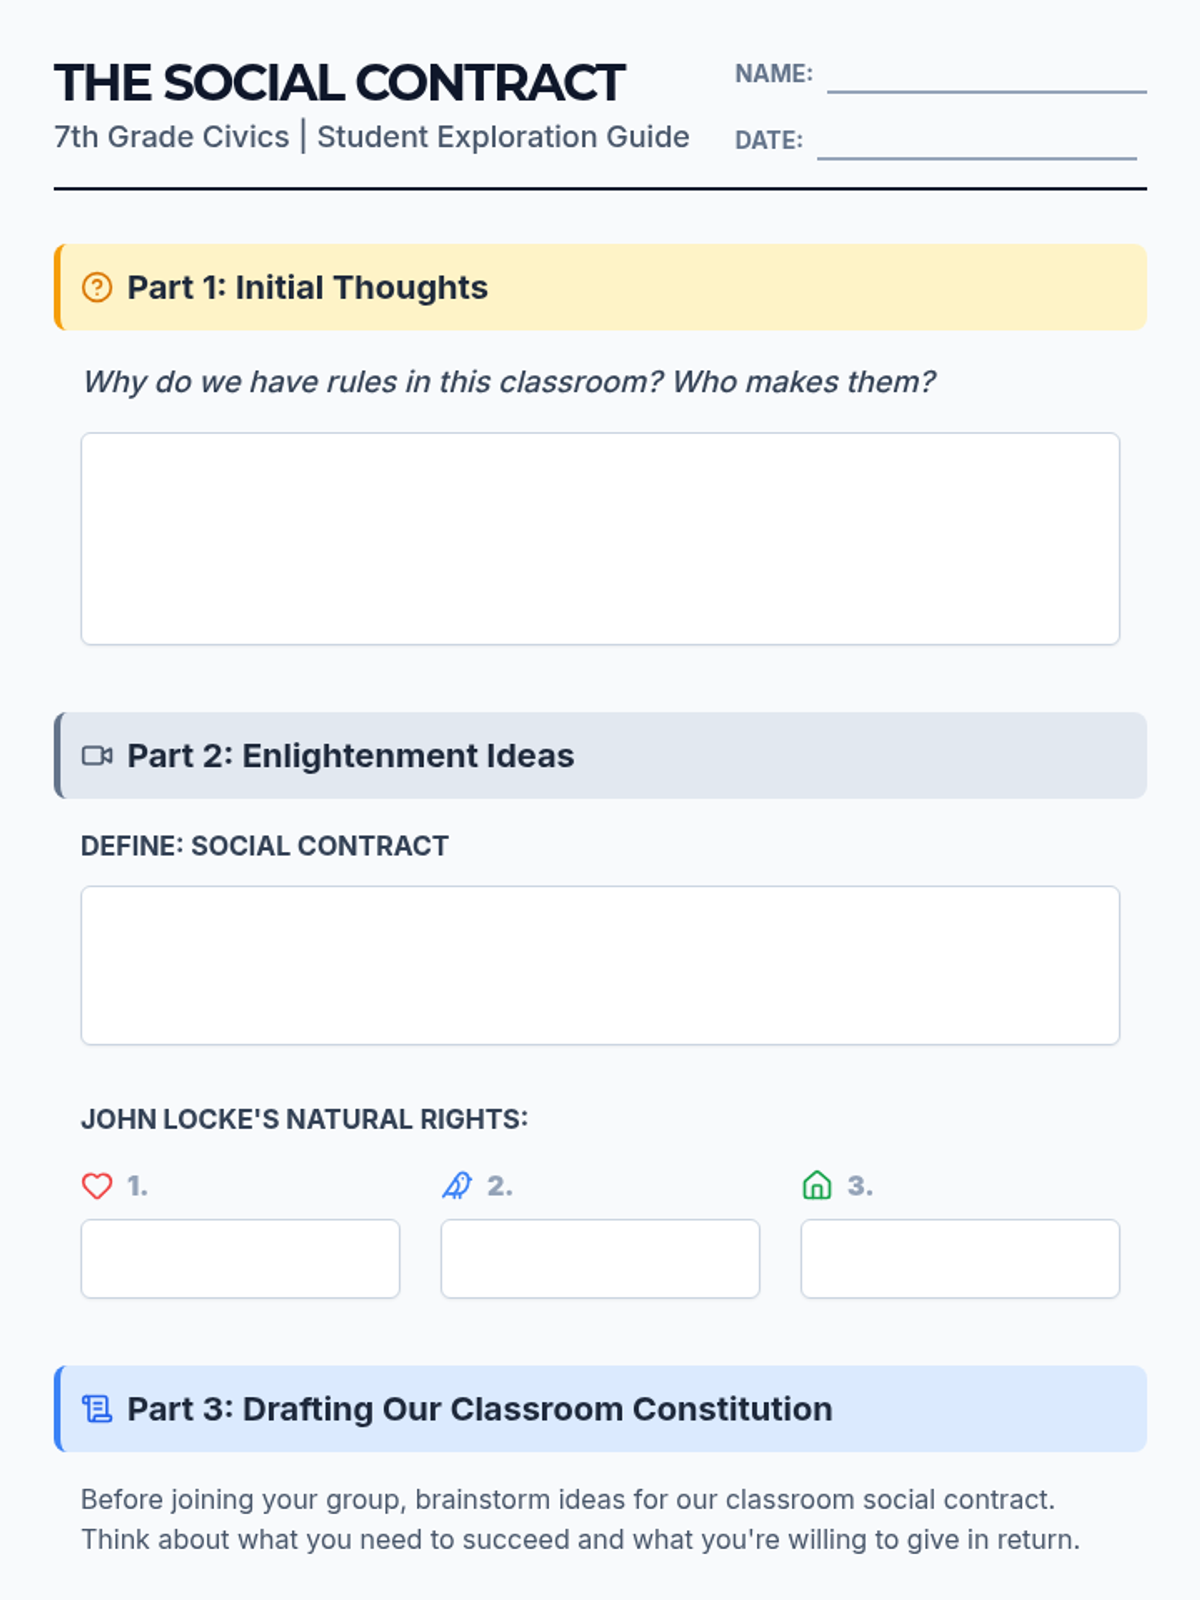Click the question mark icon beside Part 1
1200x1600 pixels.
coord(97,288)
